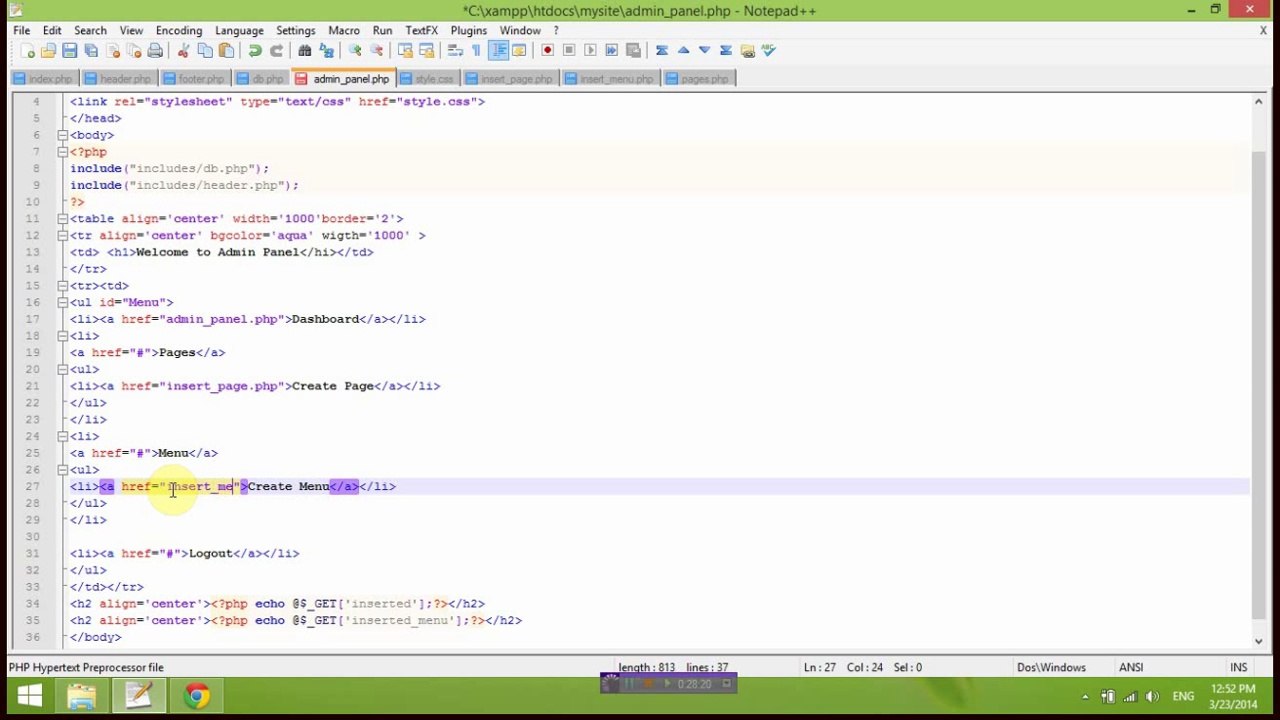Click the Zoom In toolbar icon
Screen dimensions: 1280x720
[x=356, y=50]
